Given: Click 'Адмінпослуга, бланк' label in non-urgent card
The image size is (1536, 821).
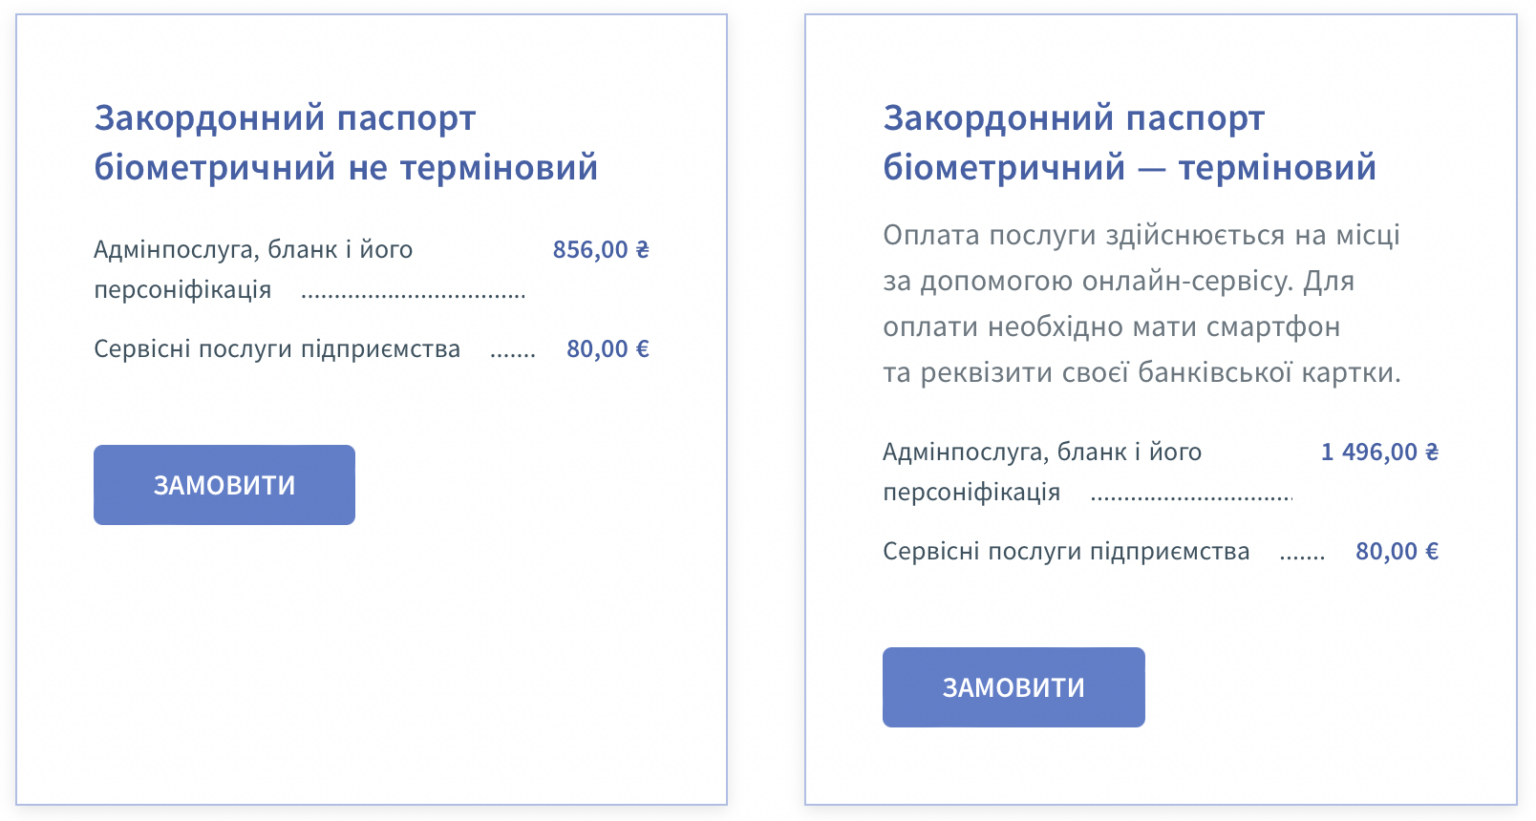Looking at the screenshot, I should (x=253, y=250).
